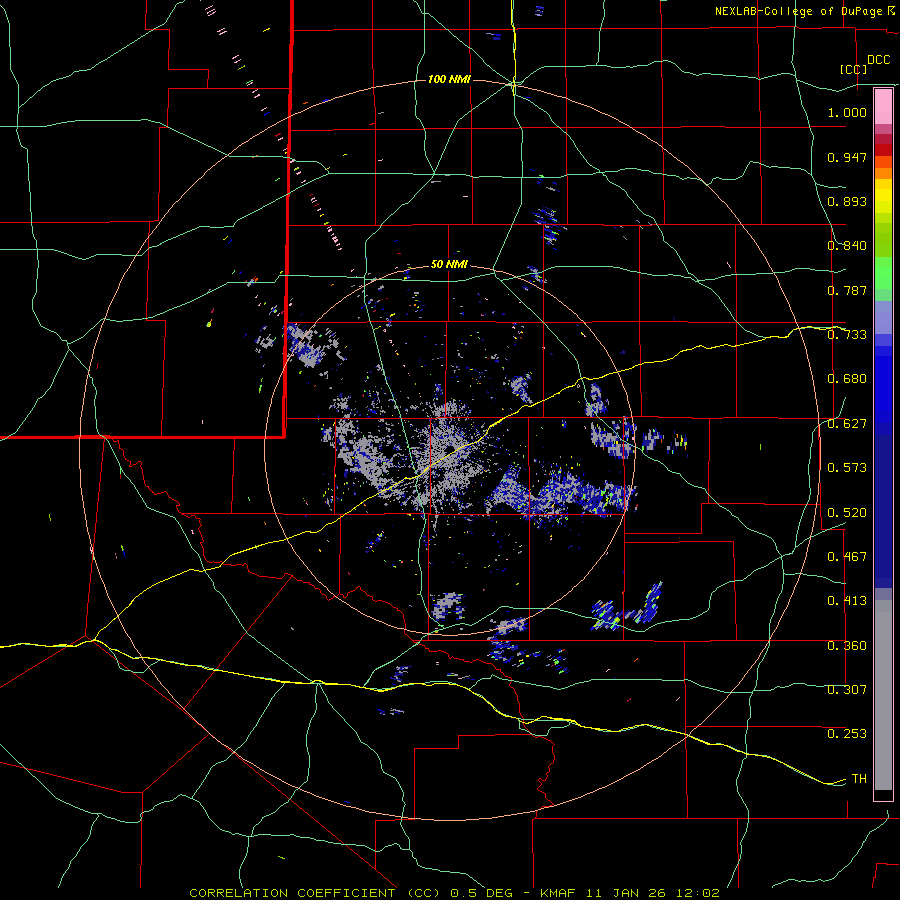Click the 12:02 time in the caption

[x=697, y=893]
